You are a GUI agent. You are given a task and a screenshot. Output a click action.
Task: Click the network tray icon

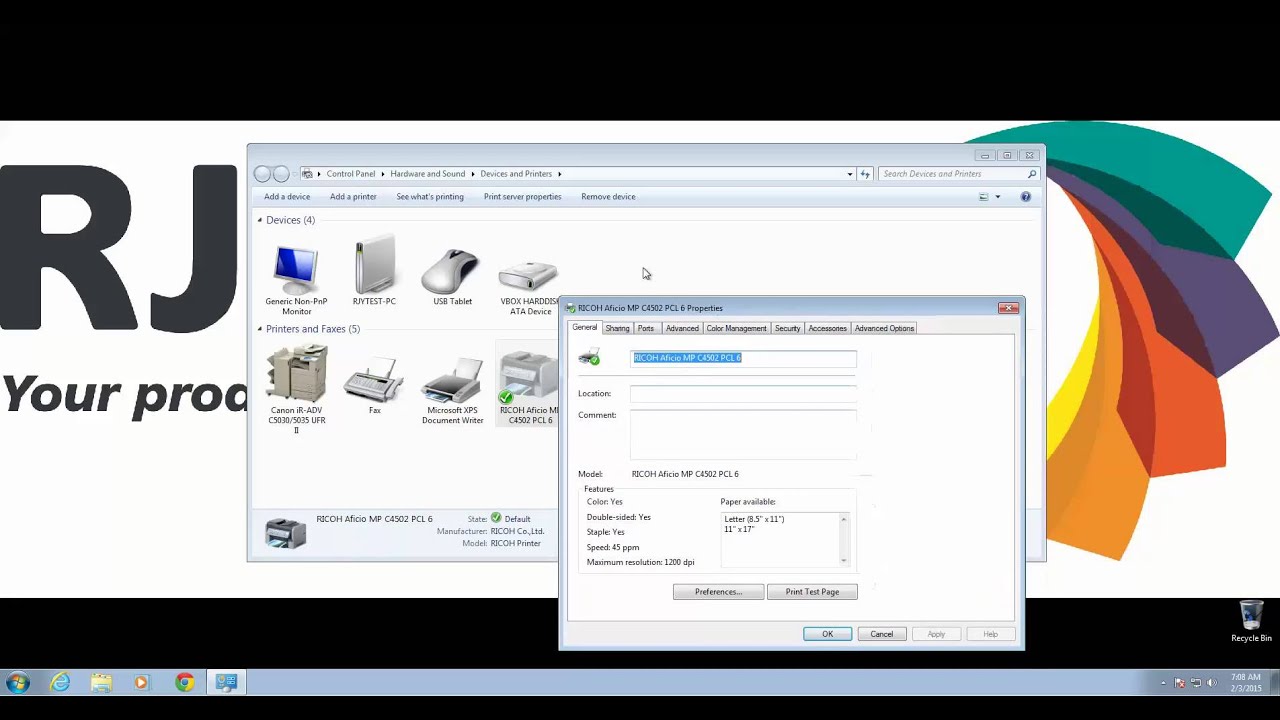pos(1195,683)
